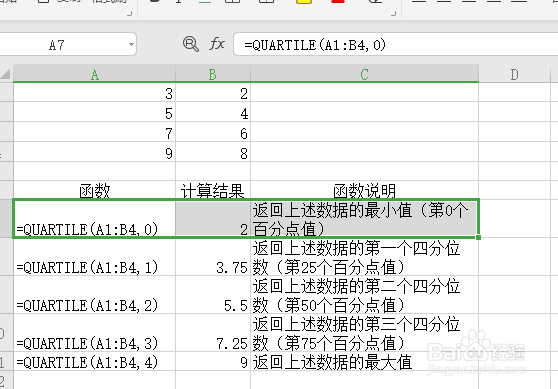
Task: Click the 函数说明 header cell
Action: (364, 190)
